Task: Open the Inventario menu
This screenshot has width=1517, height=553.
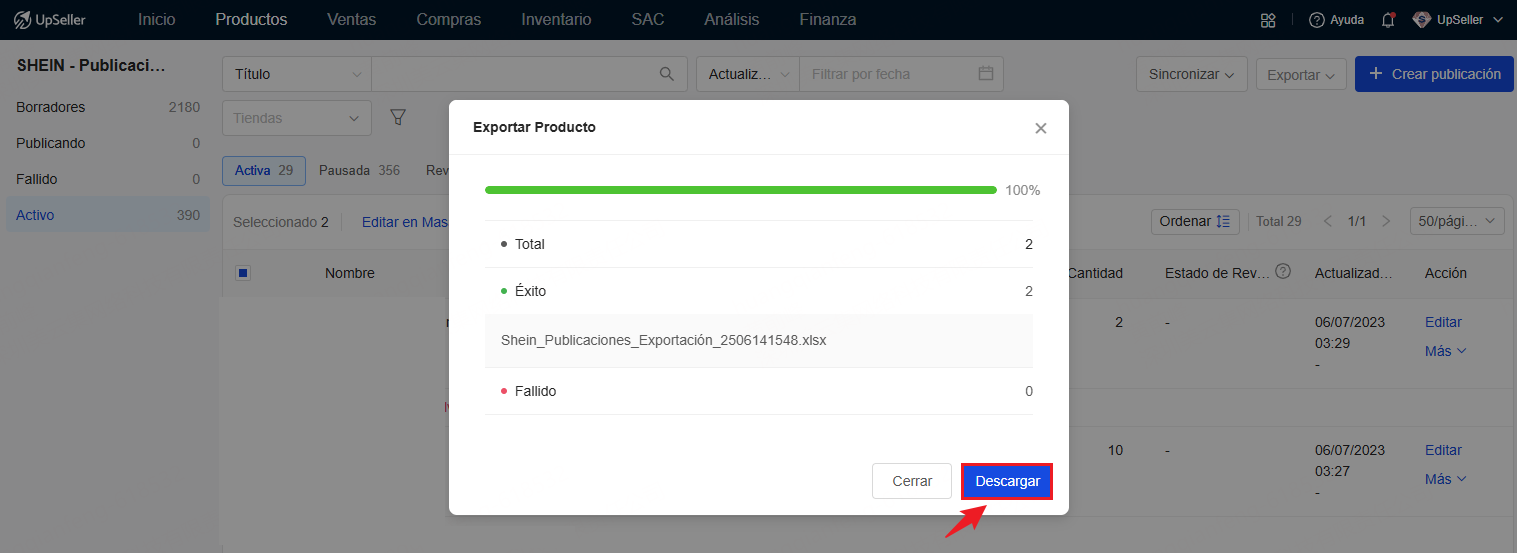Action: 556,20
